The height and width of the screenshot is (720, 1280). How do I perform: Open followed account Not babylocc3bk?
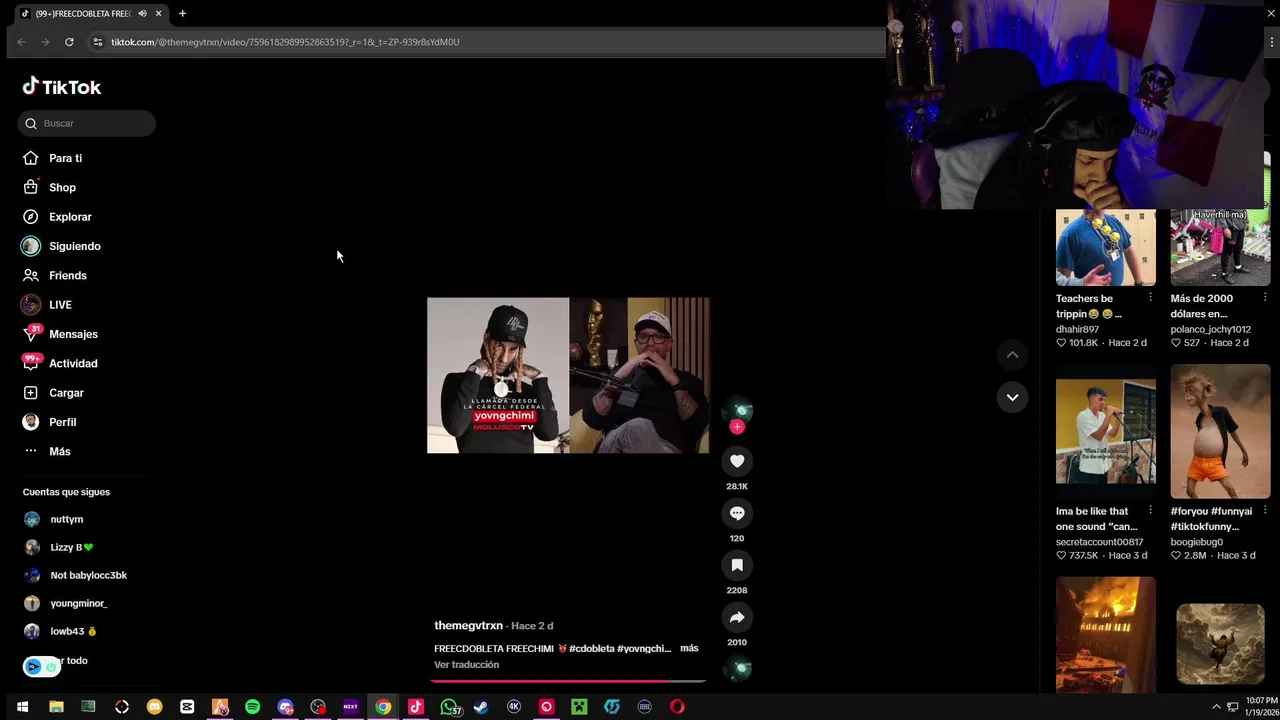point(87,575)
